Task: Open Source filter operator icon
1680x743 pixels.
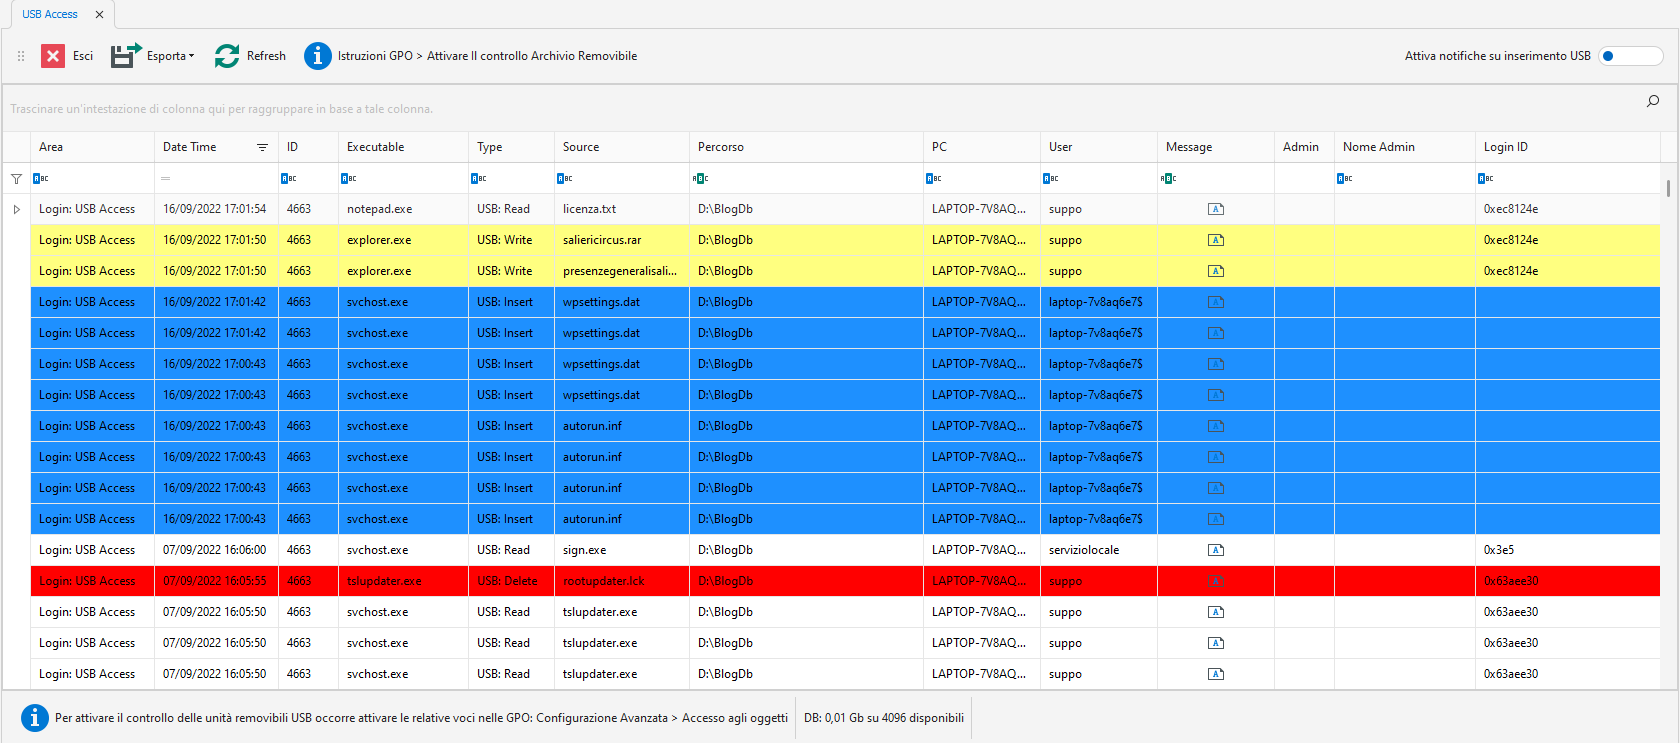Action: 564,178
